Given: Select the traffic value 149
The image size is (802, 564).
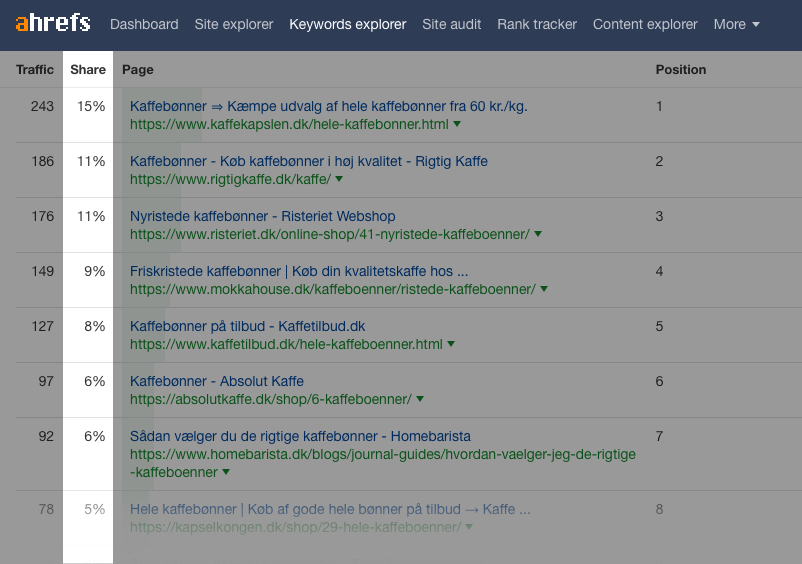Looking at the screenshot, I should click(x=42, y=271).
